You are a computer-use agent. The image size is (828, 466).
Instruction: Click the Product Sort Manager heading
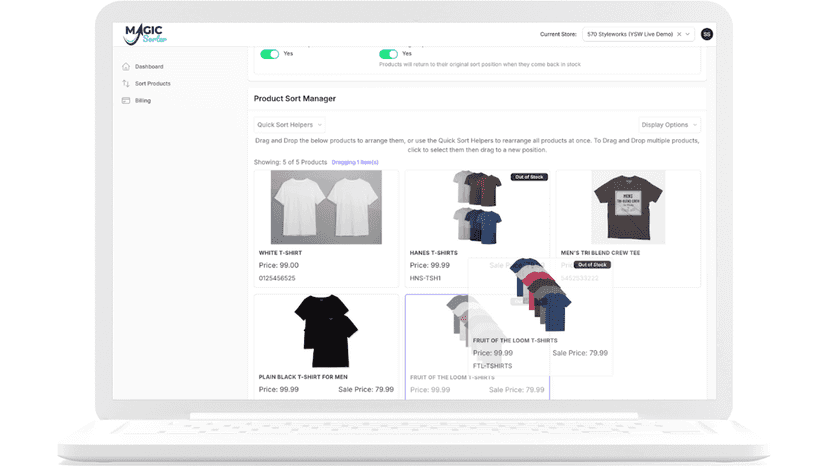295,99
